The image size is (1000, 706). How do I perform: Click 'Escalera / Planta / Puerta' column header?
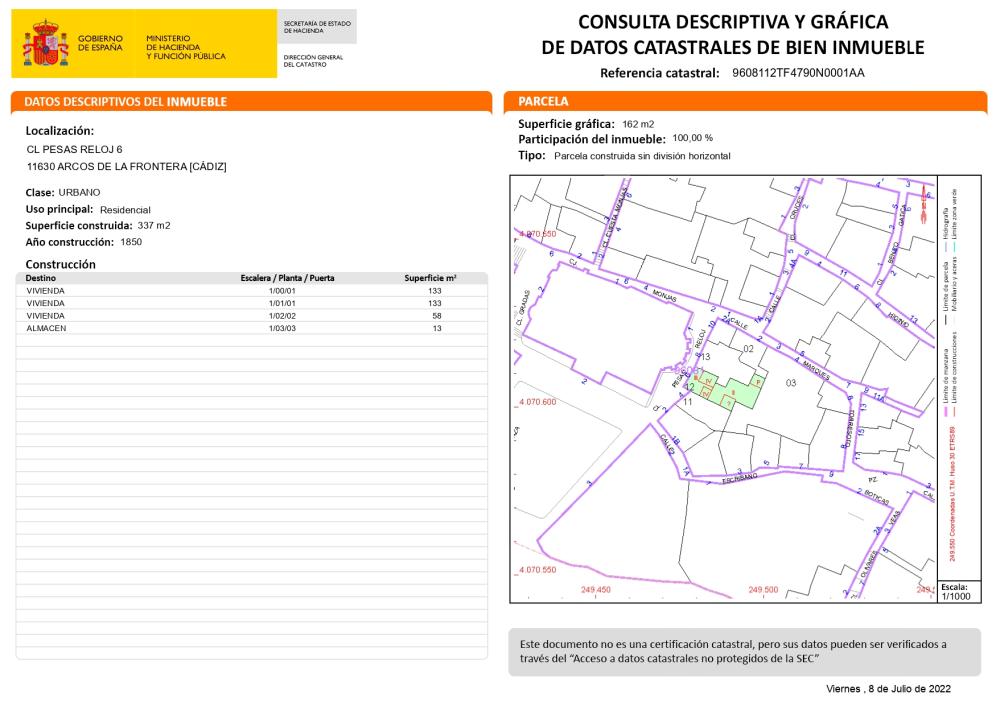(287, 278)
